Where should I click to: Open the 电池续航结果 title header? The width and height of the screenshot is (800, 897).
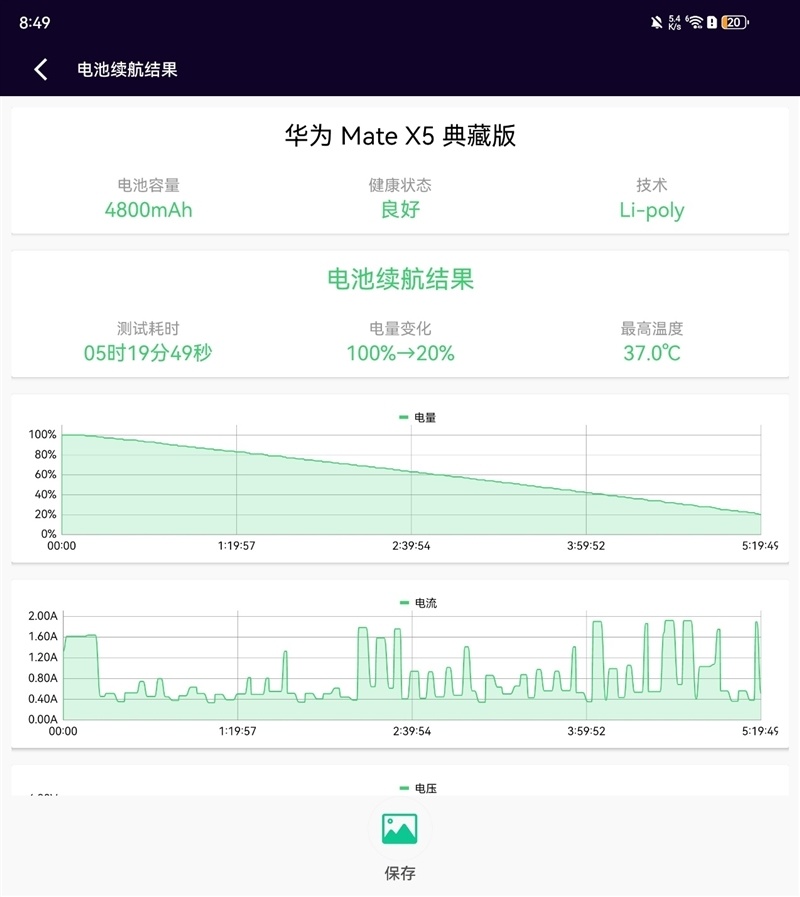[x=125, y=68]
